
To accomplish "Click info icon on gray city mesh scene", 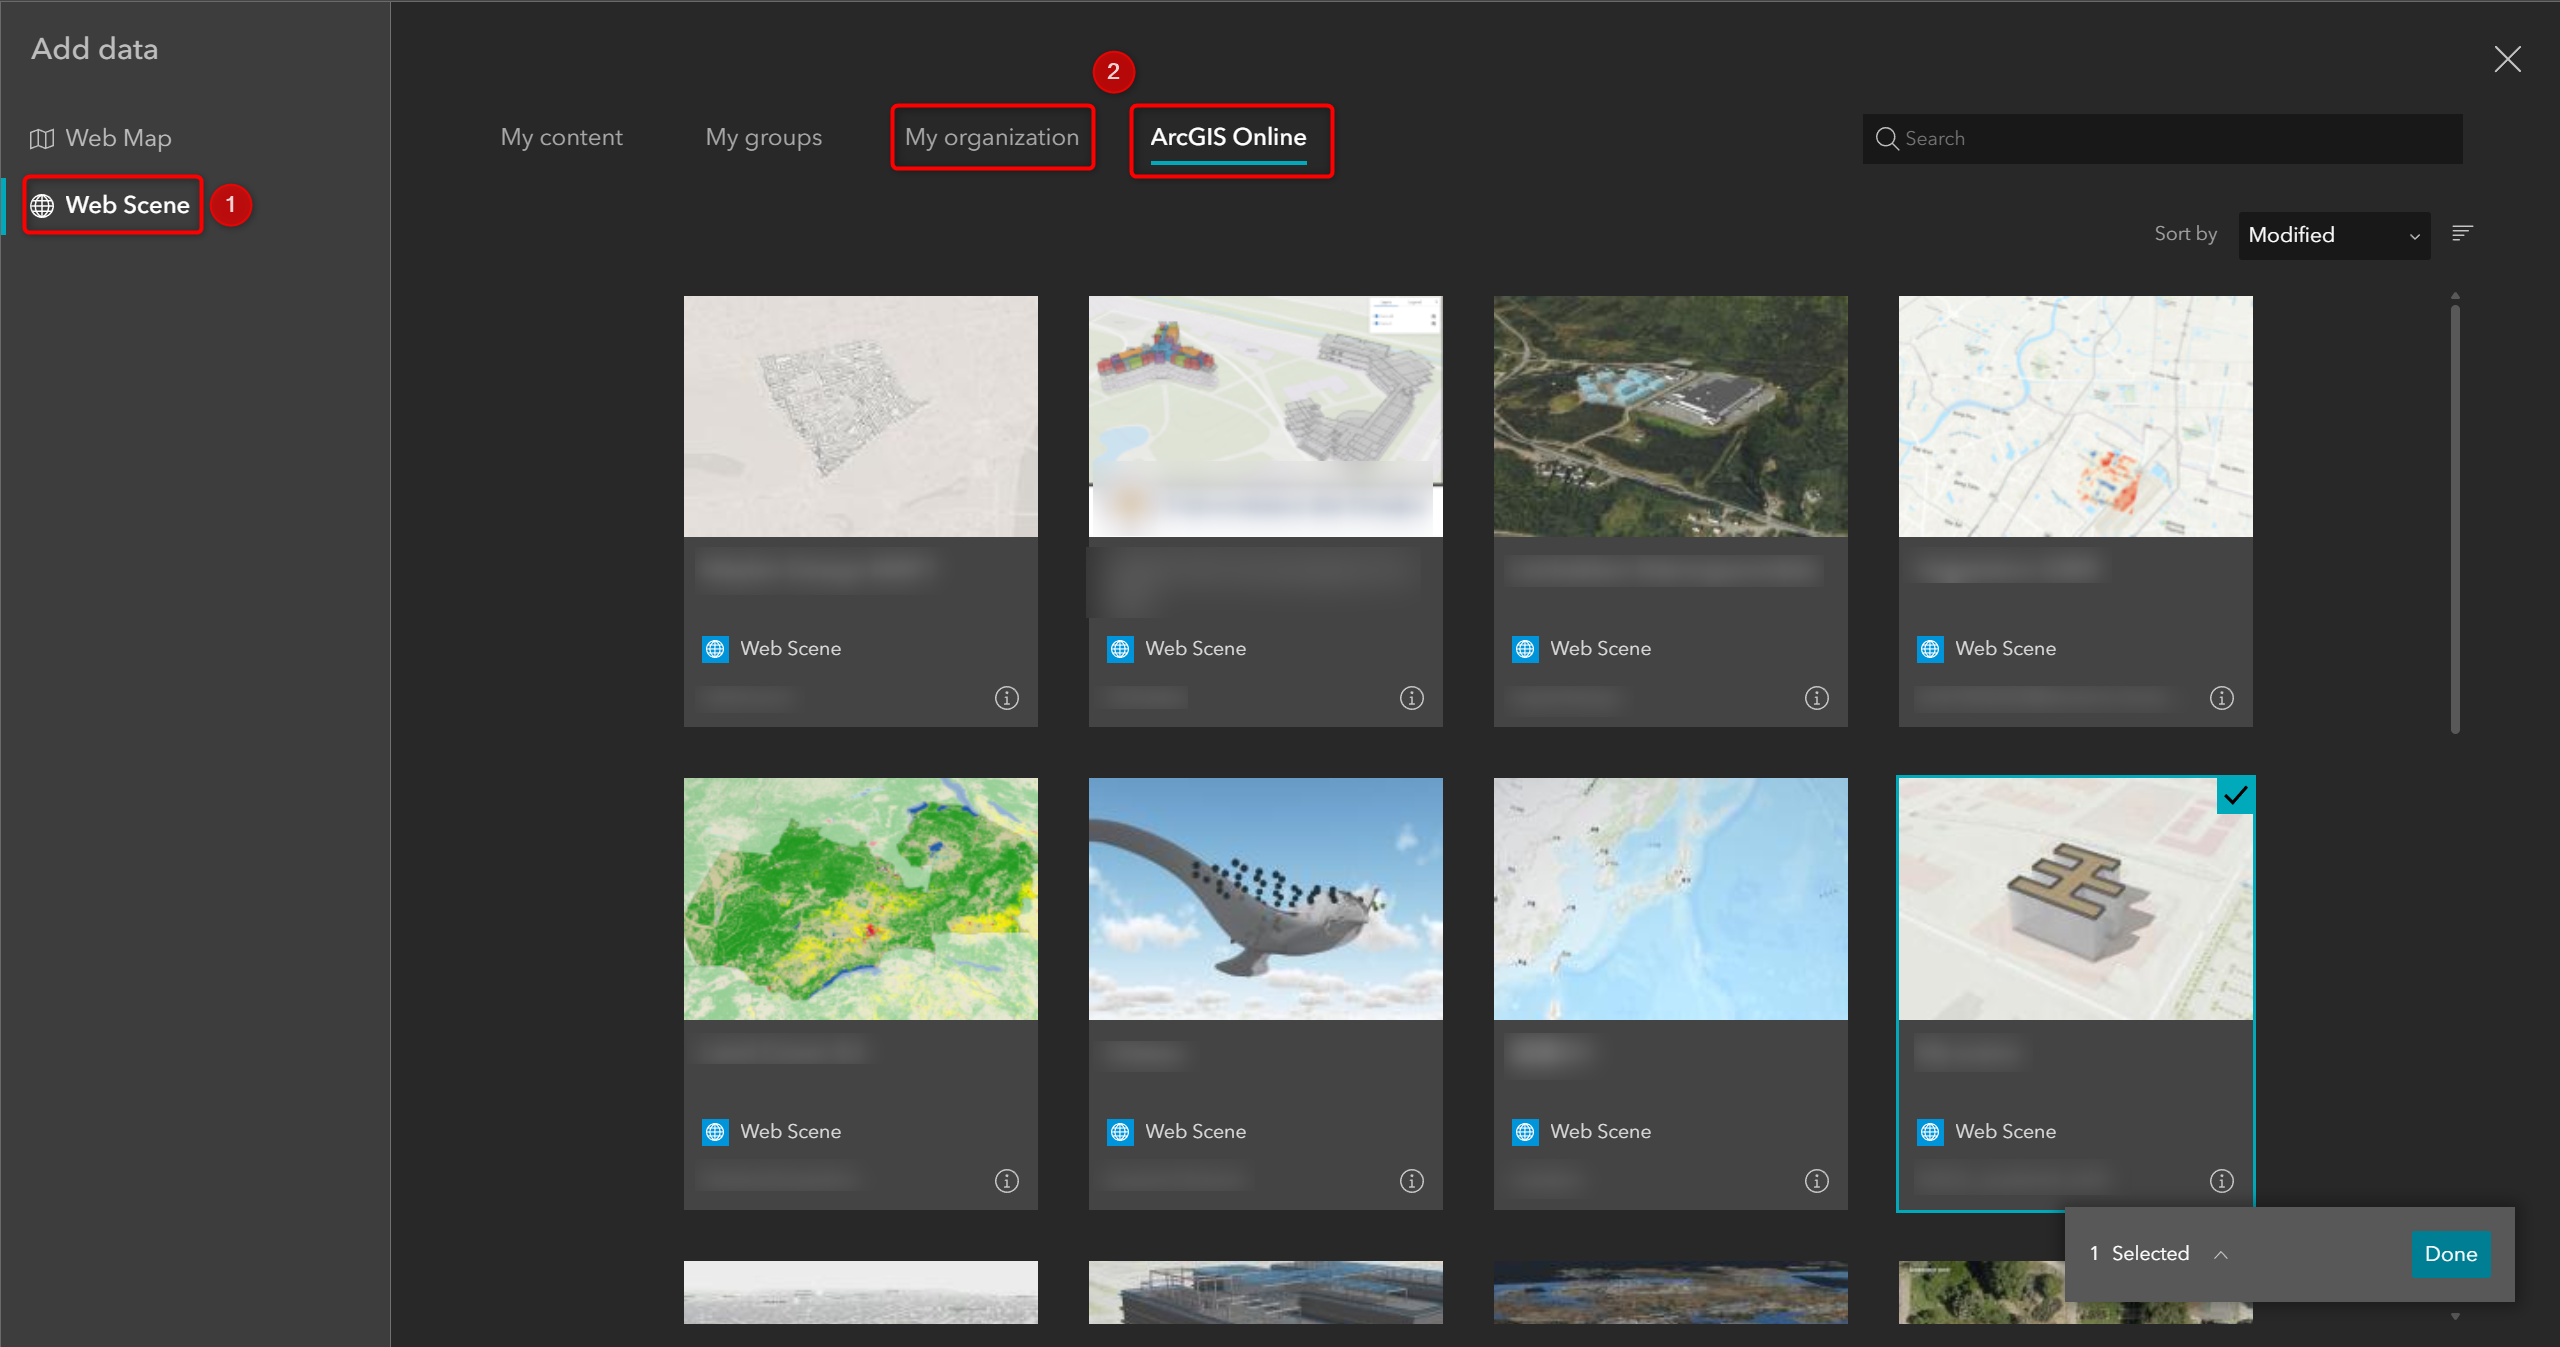I will point(1006,698).
